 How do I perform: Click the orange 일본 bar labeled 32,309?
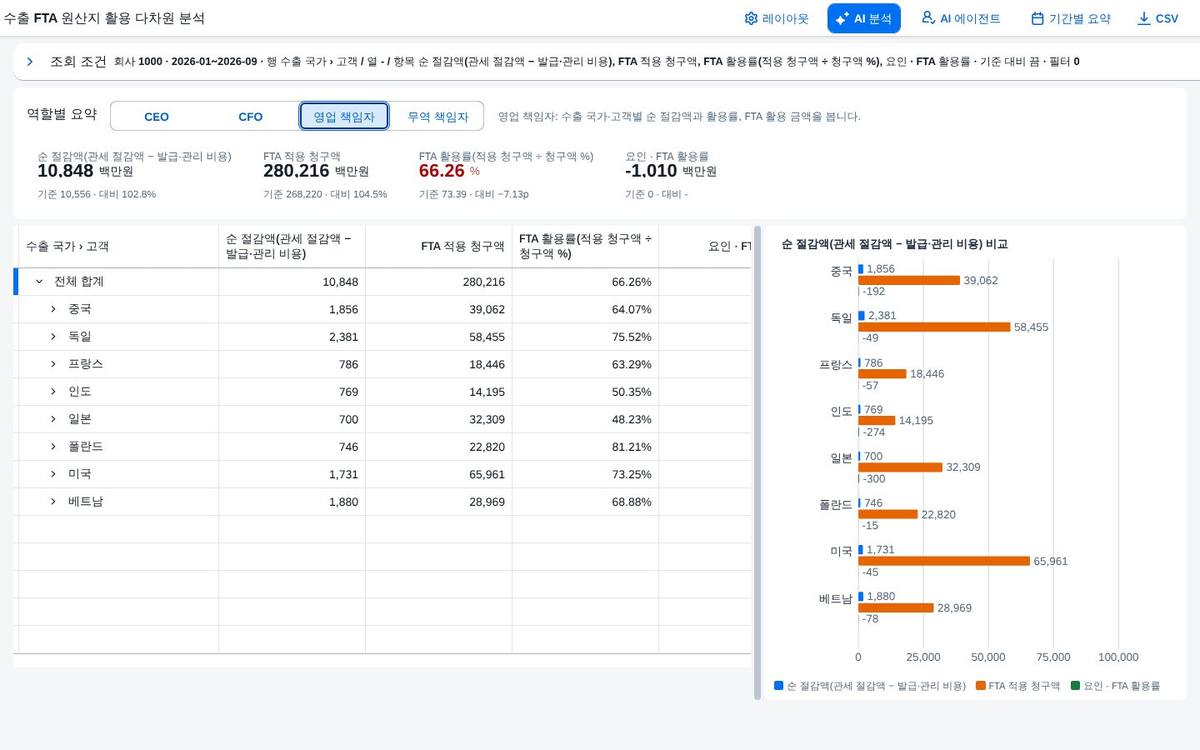point(900,467)
